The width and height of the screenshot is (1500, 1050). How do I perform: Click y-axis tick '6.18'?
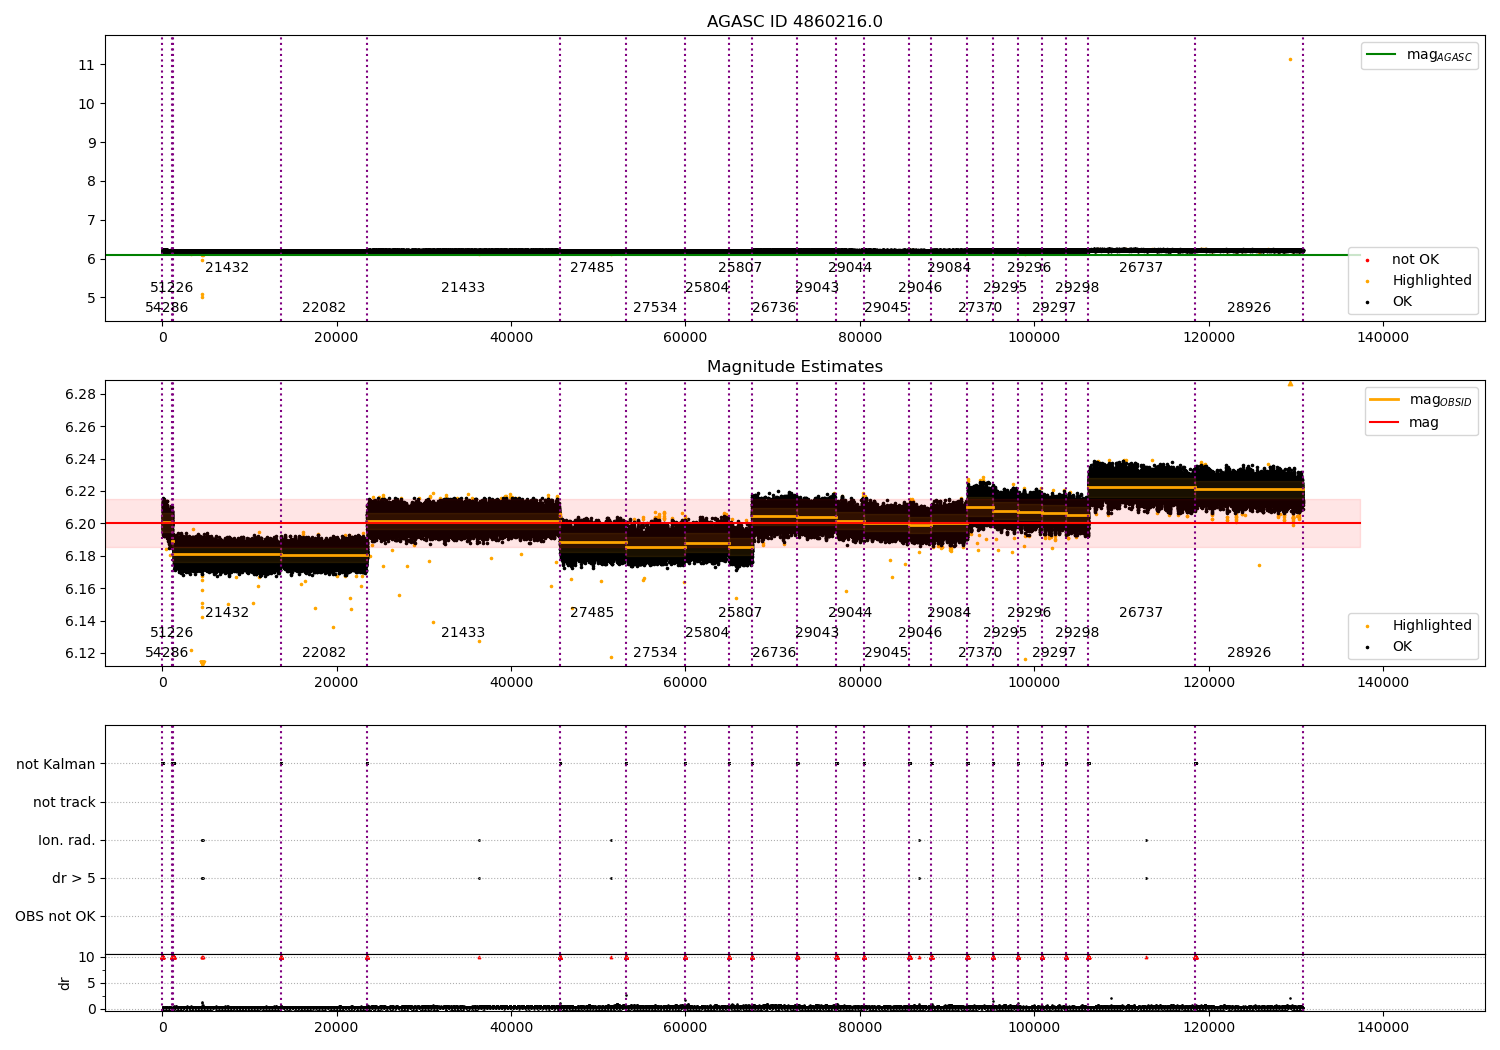pyautogui.click(x=80, y=556)
